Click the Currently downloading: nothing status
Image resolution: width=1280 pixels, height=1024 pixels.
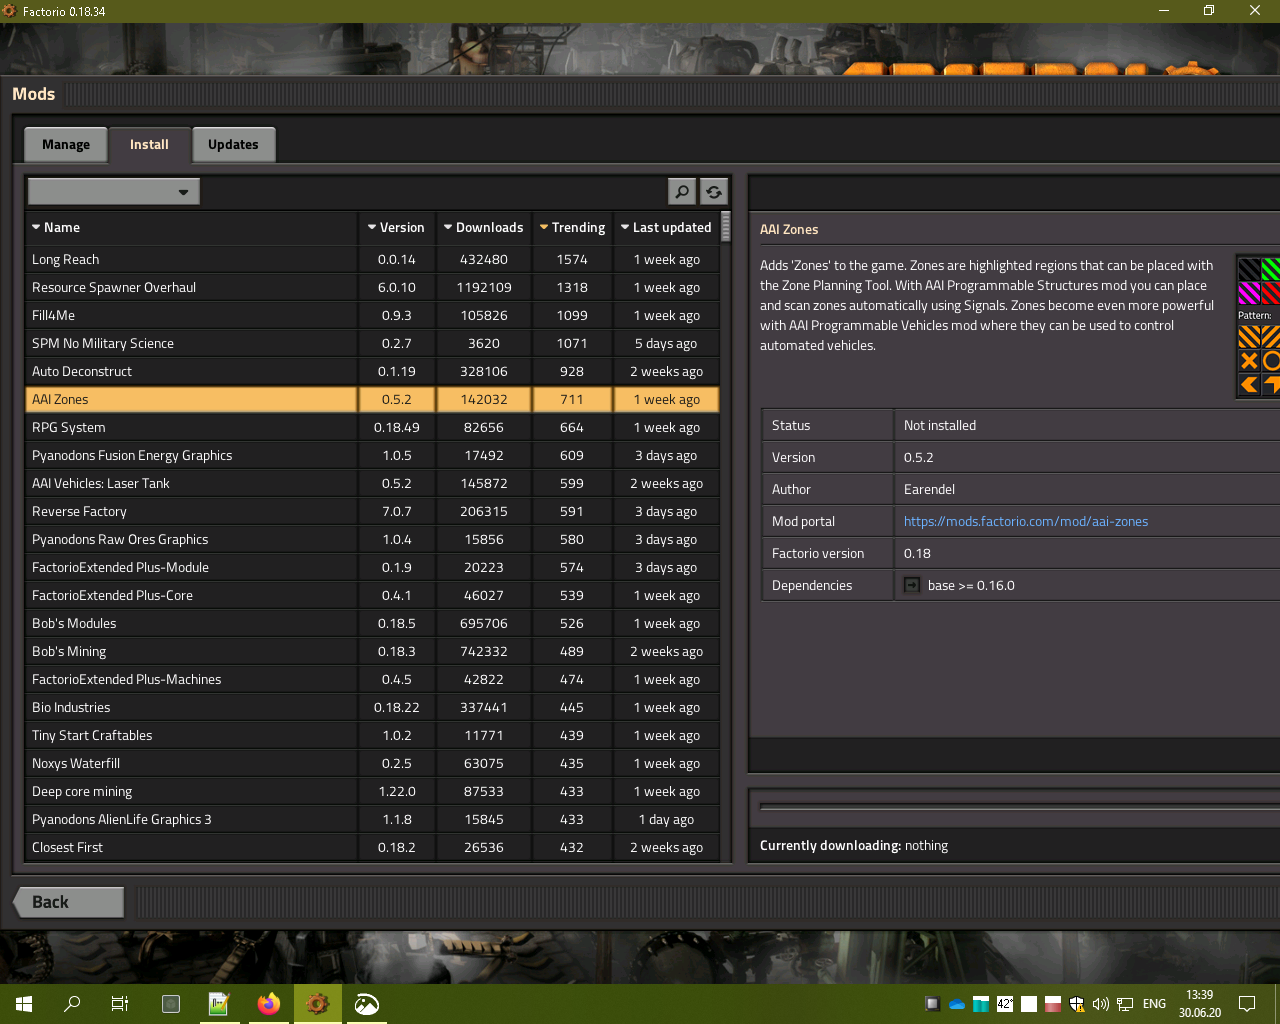(854, 845)
